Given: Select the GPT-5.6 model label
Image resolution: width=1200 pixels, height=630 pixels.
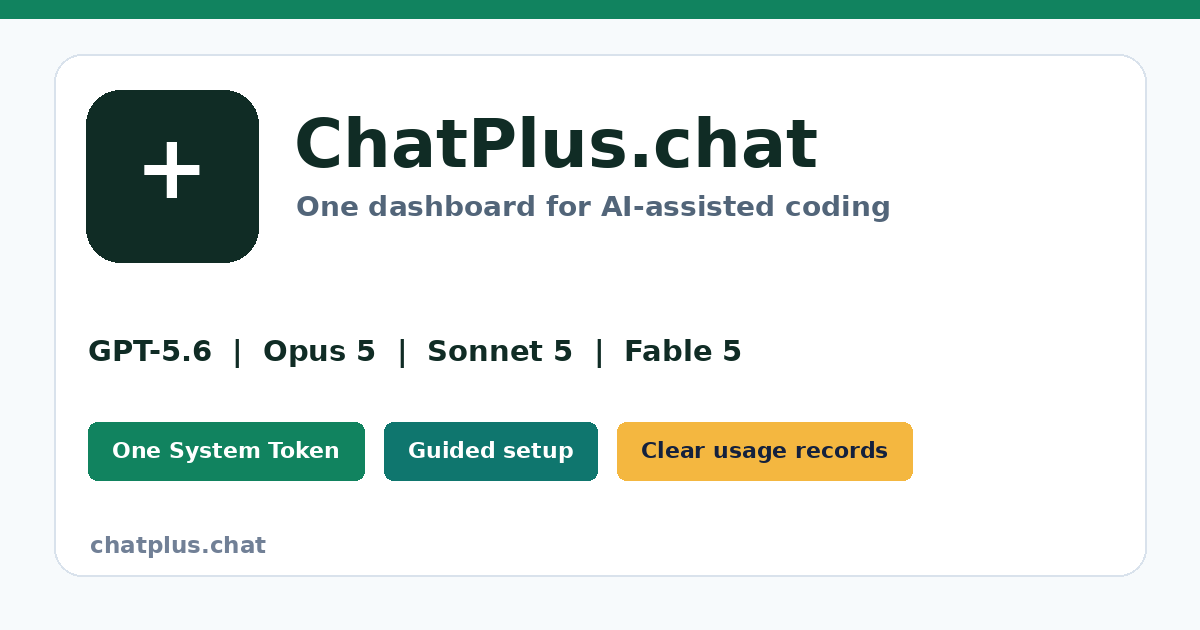Looking at the screenshot, I should point(150,352).
